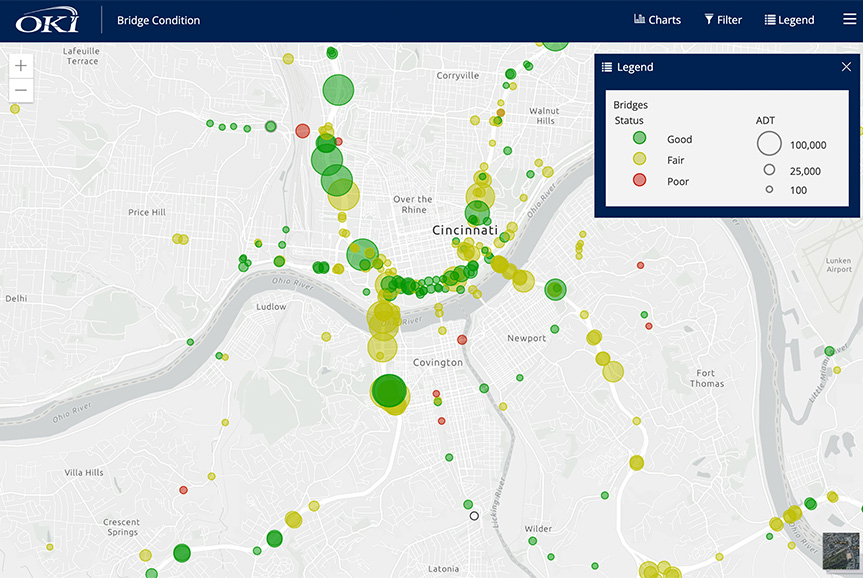Click the Poor status red legend swatch
Image resolution: width=863 pixels, height=578 pixels.
click(x=640, y=181)
